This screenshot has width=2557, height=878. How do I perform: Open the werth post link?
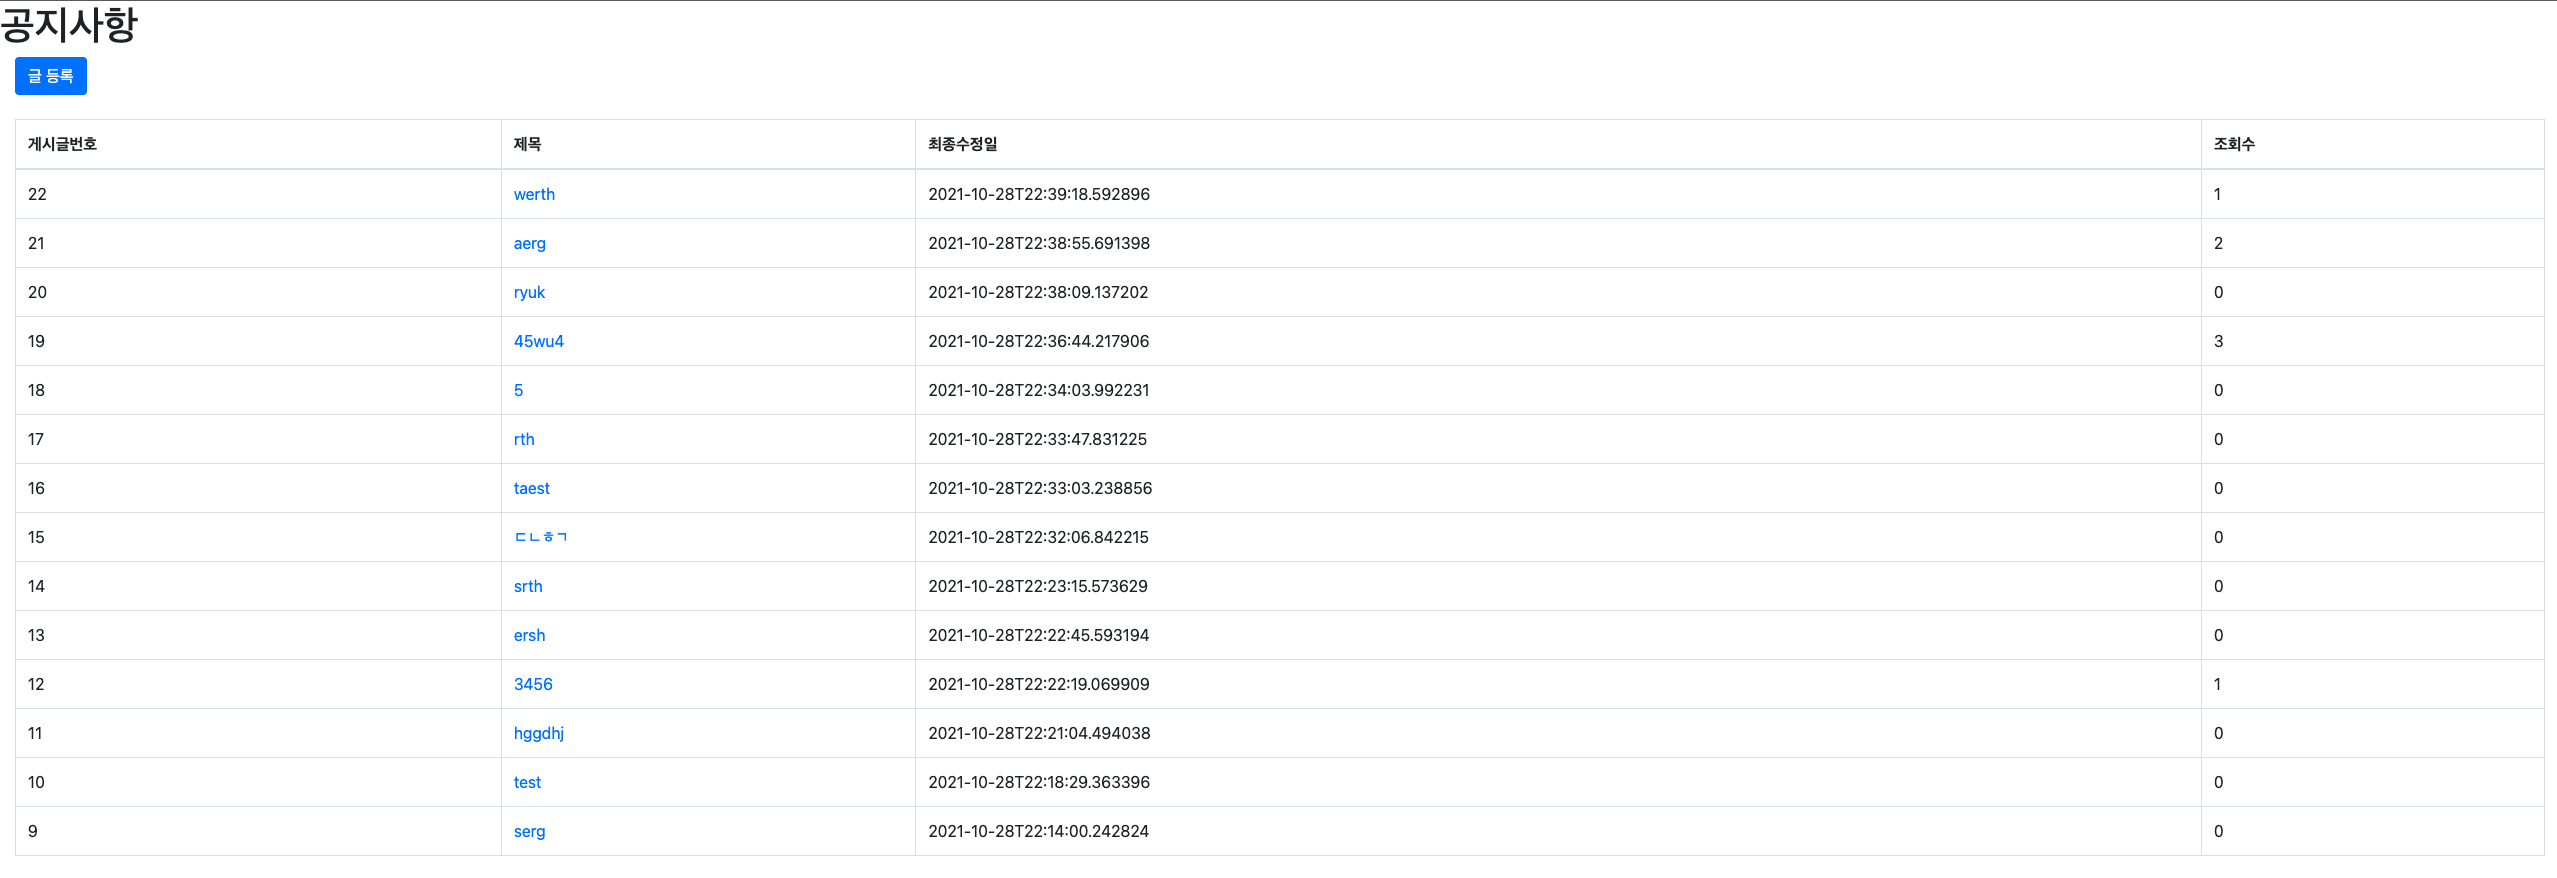click(x=534, y=194)
